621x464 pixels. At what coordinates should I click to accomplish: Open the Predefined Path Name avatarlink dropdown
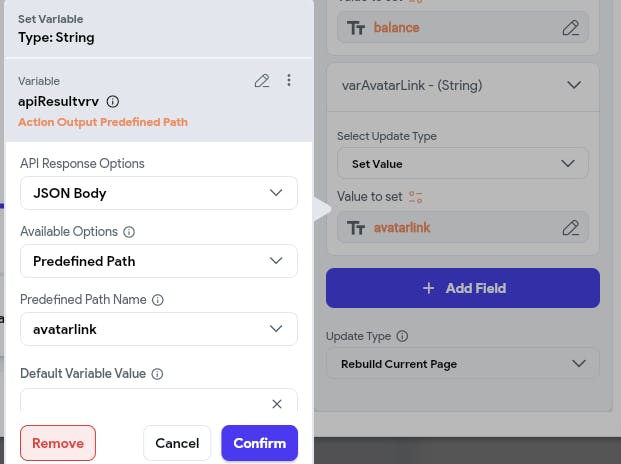(159, 329)
